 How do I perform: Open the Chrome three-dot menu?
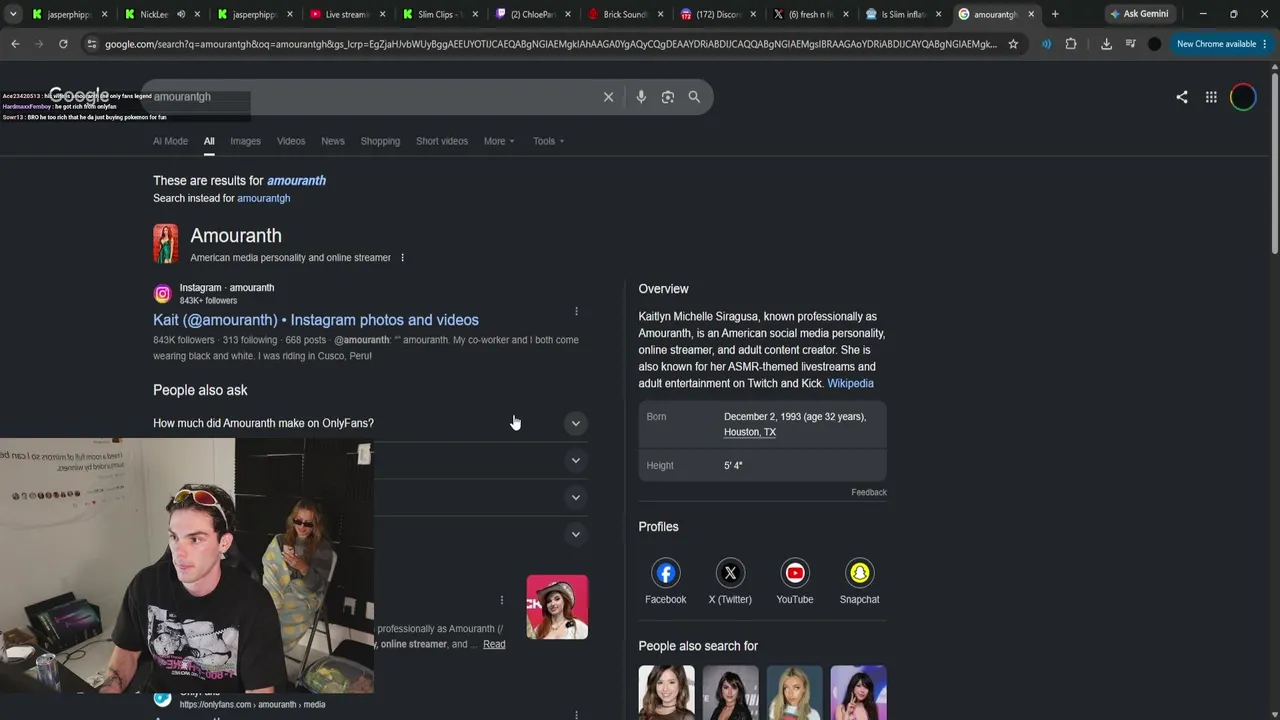(1265, 44)
